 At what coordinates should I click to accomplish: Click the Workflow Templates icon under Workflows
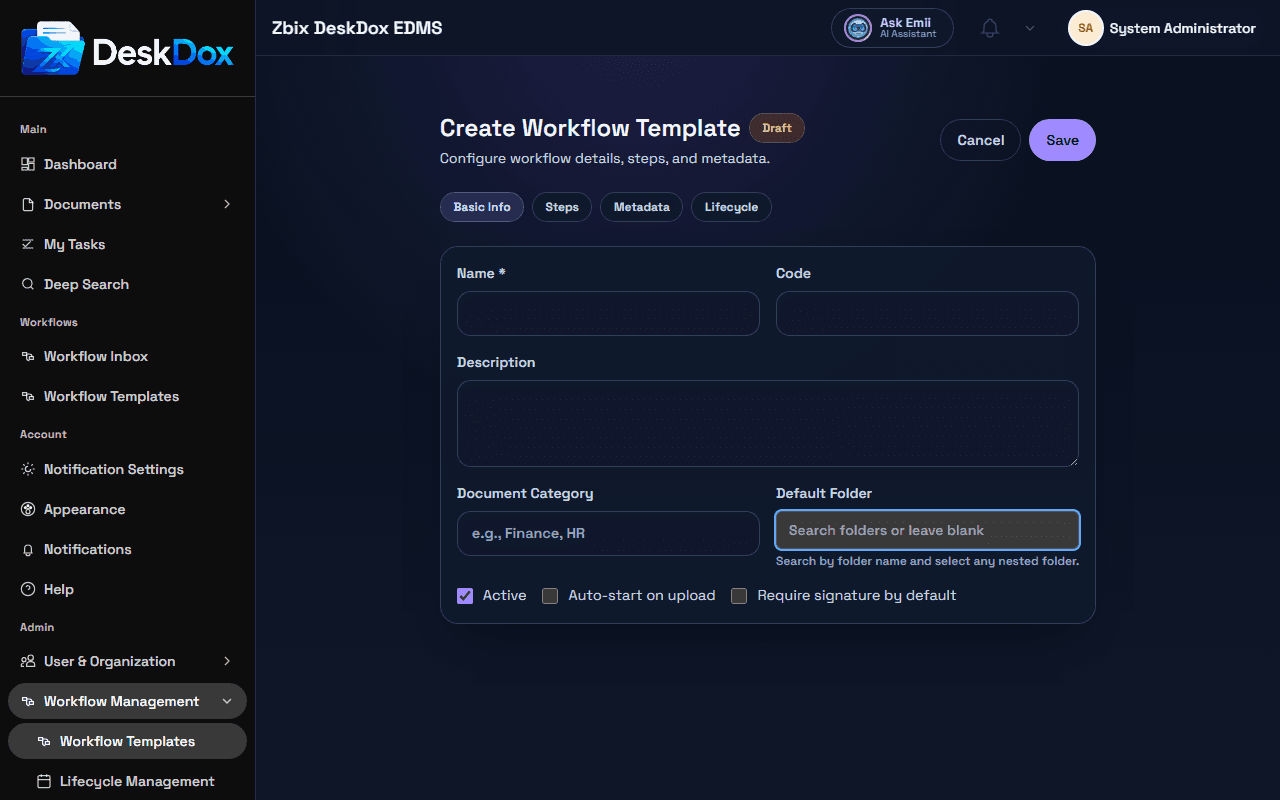28,396
